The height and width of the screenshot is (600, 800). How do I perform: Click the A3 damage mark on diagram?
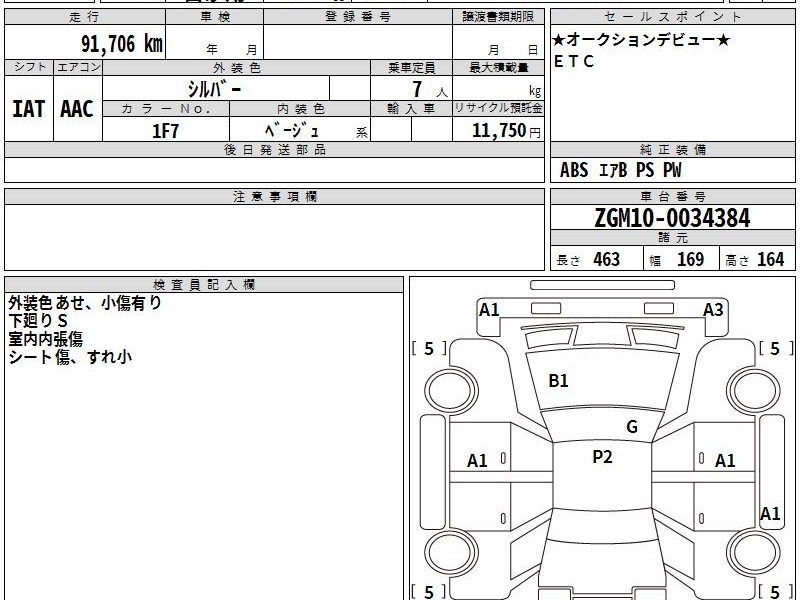point(713,310)
